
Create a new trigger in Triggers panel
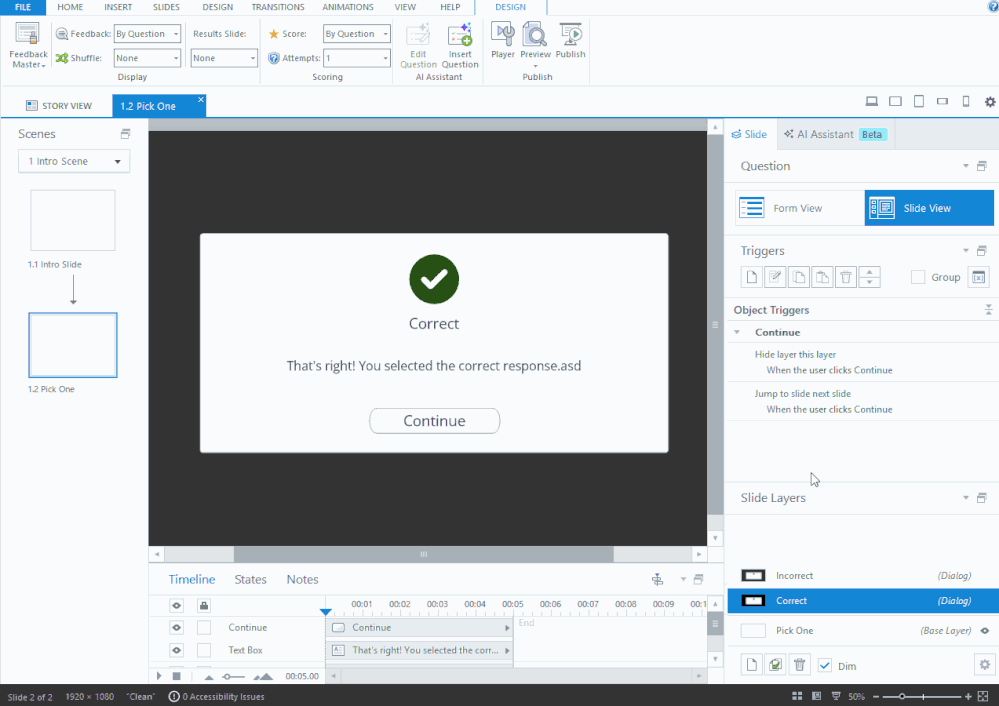pos(752,277)
